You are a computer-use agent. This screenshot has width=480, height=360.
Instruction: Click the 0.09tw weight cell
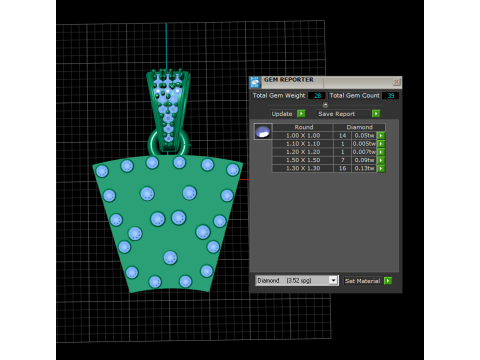(364, 160)
